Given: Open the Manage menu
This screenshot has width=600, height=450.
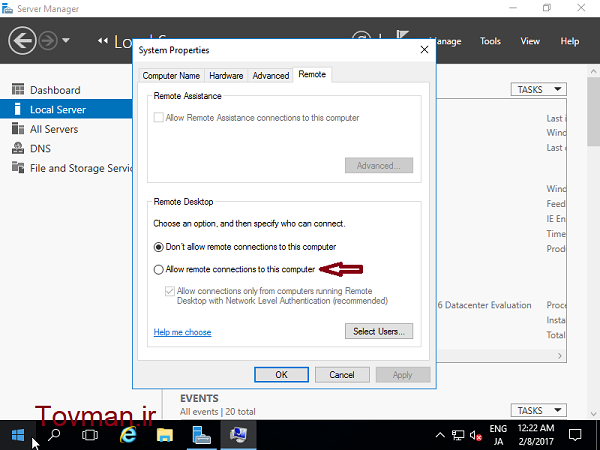Looking at the screenshot, I should coord(448,41).
